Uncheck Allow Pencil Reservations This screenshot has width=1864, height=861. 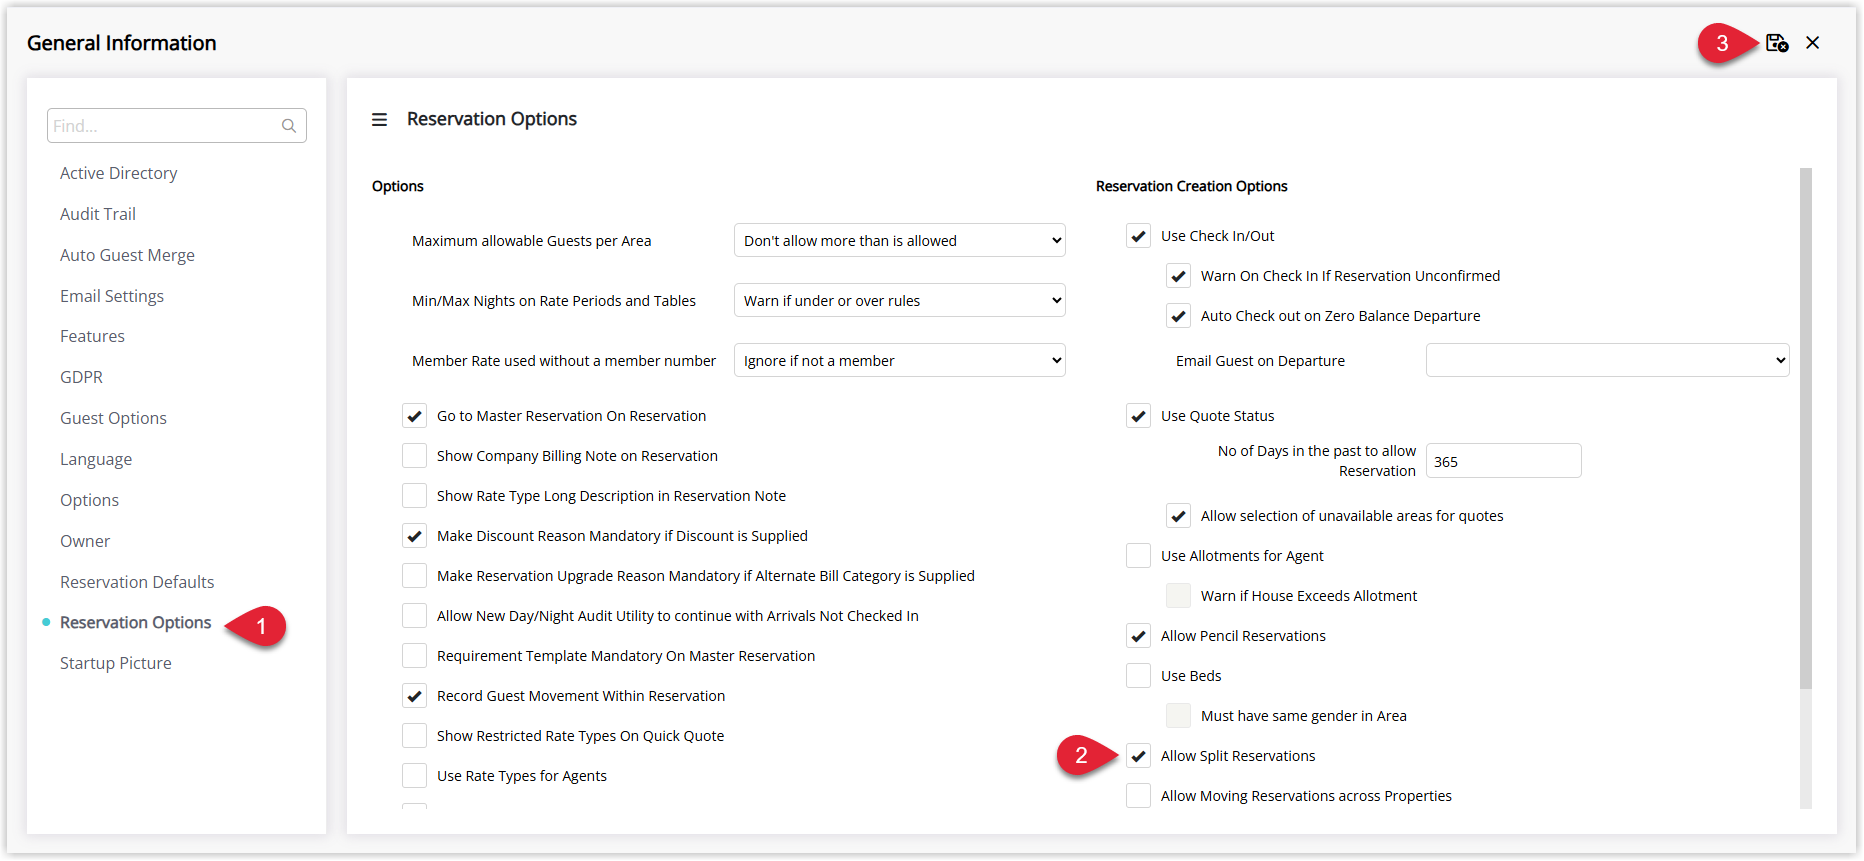[1139, 636]
